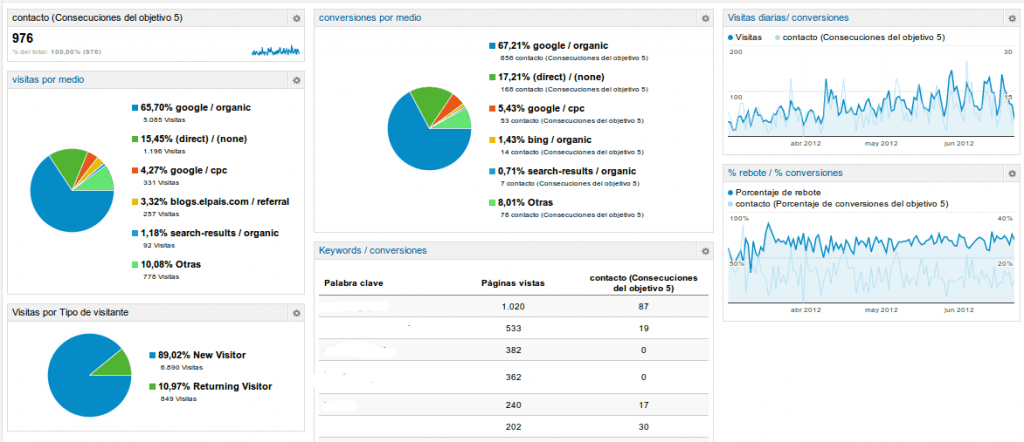
Task: Open settings gear of contacto widget
Action: [296, 18]
